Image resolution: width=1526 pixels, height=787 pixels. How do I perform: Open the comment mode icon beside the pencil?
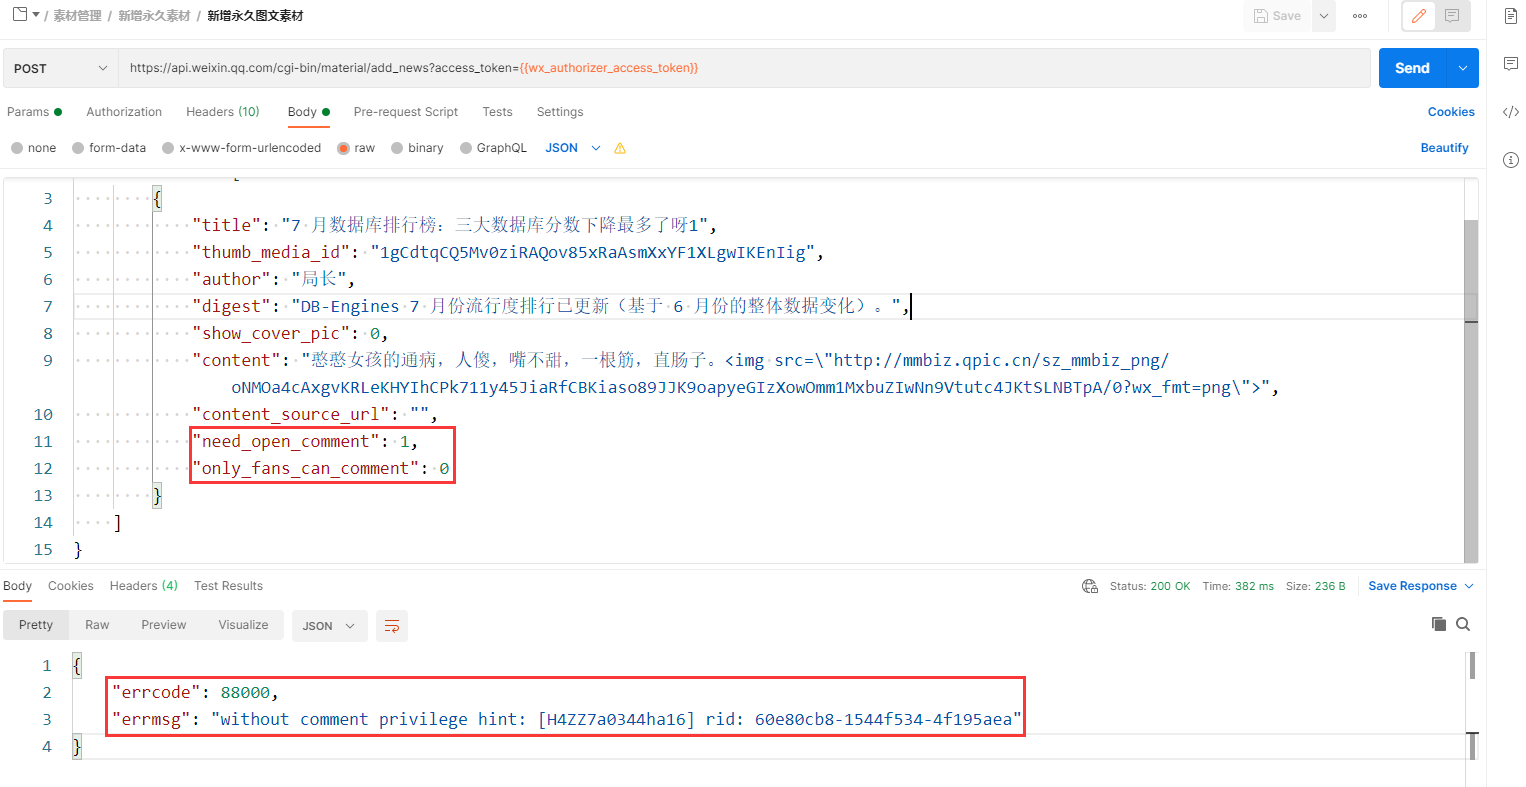point(1452,16)
